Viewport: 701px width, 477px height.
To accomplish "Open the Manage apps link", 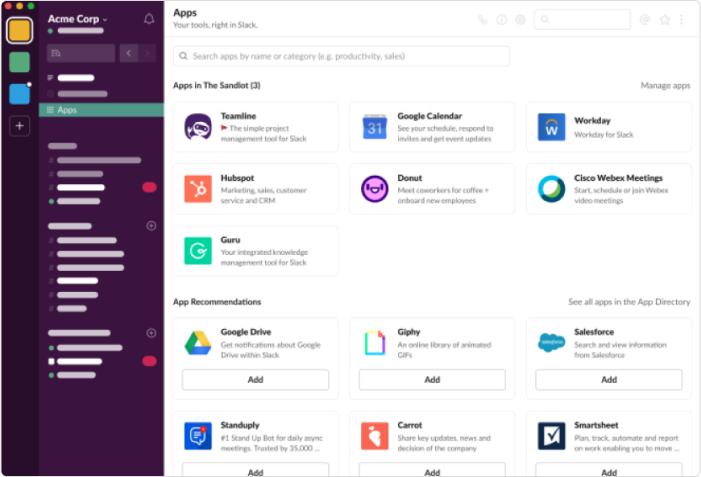I will click(665, 85).
